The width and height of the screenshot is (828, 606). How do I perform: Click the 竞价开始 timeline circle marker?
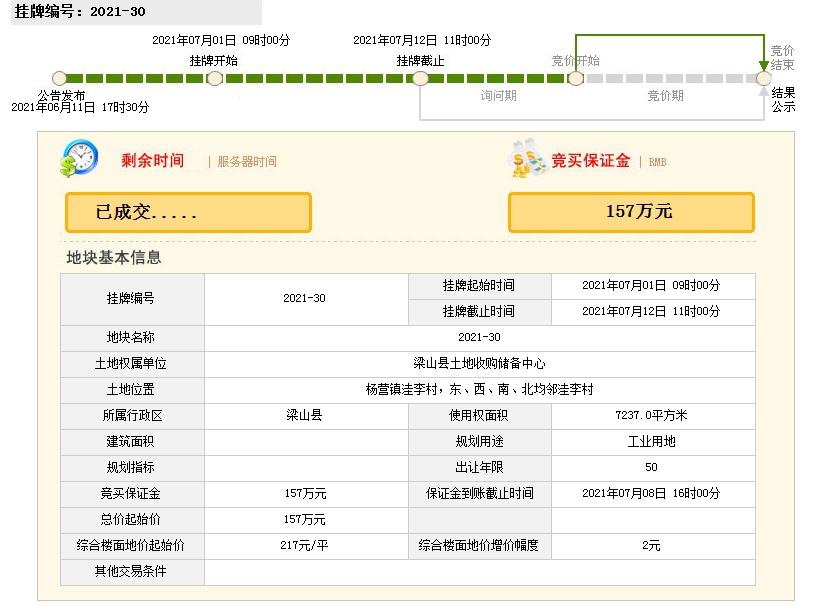[x=576, y=79]
